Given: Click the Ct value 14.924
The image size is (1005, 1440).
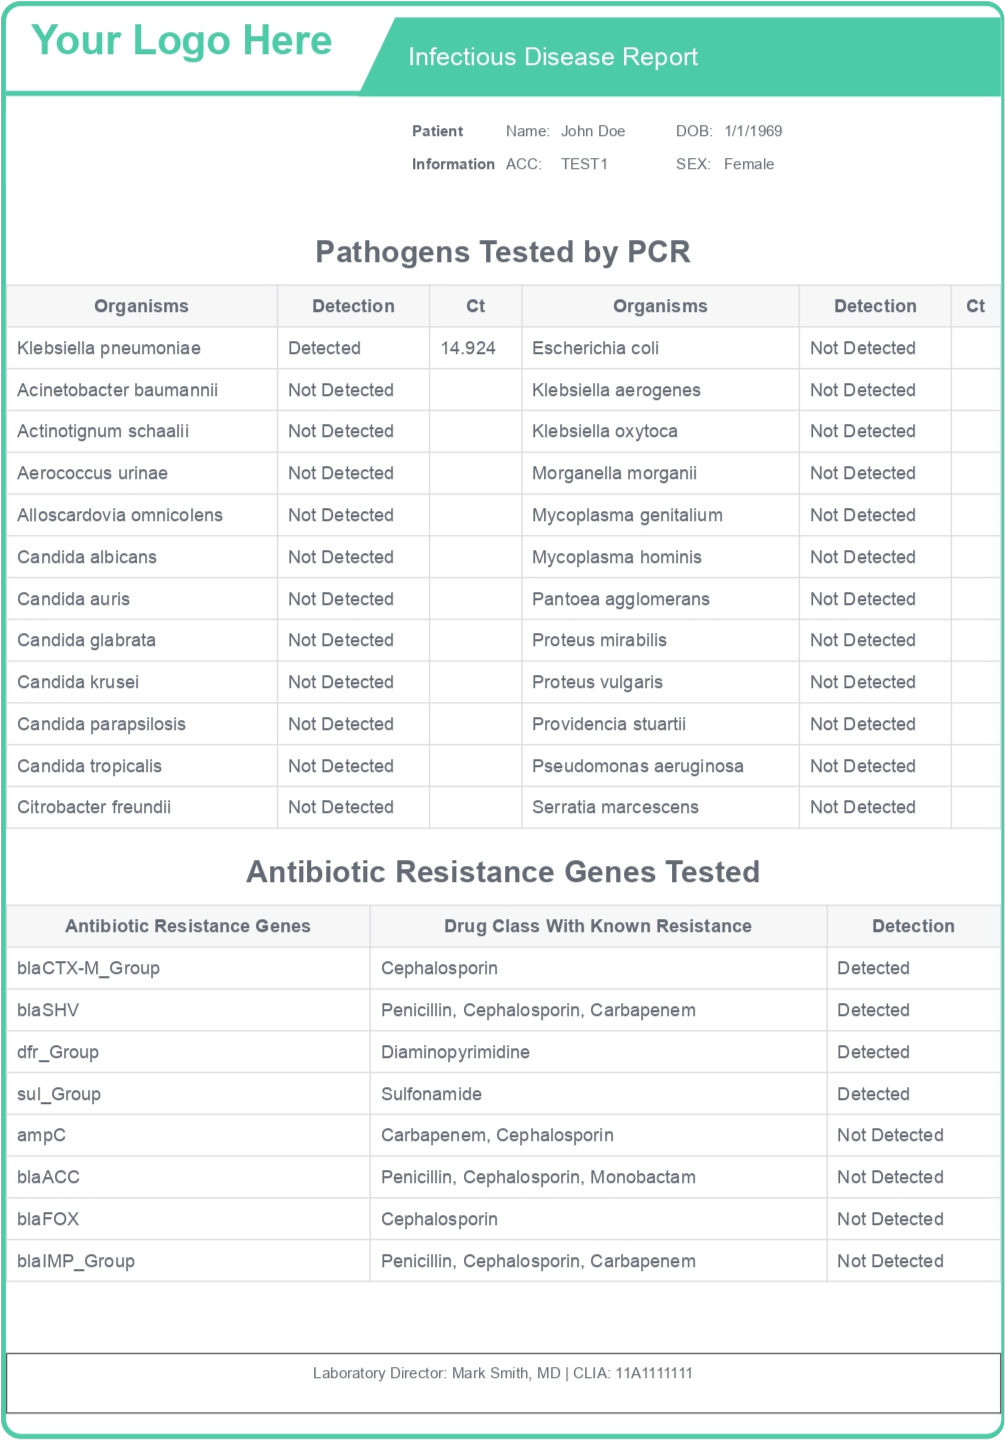Looking at the screenshot, I should [467, 348].
